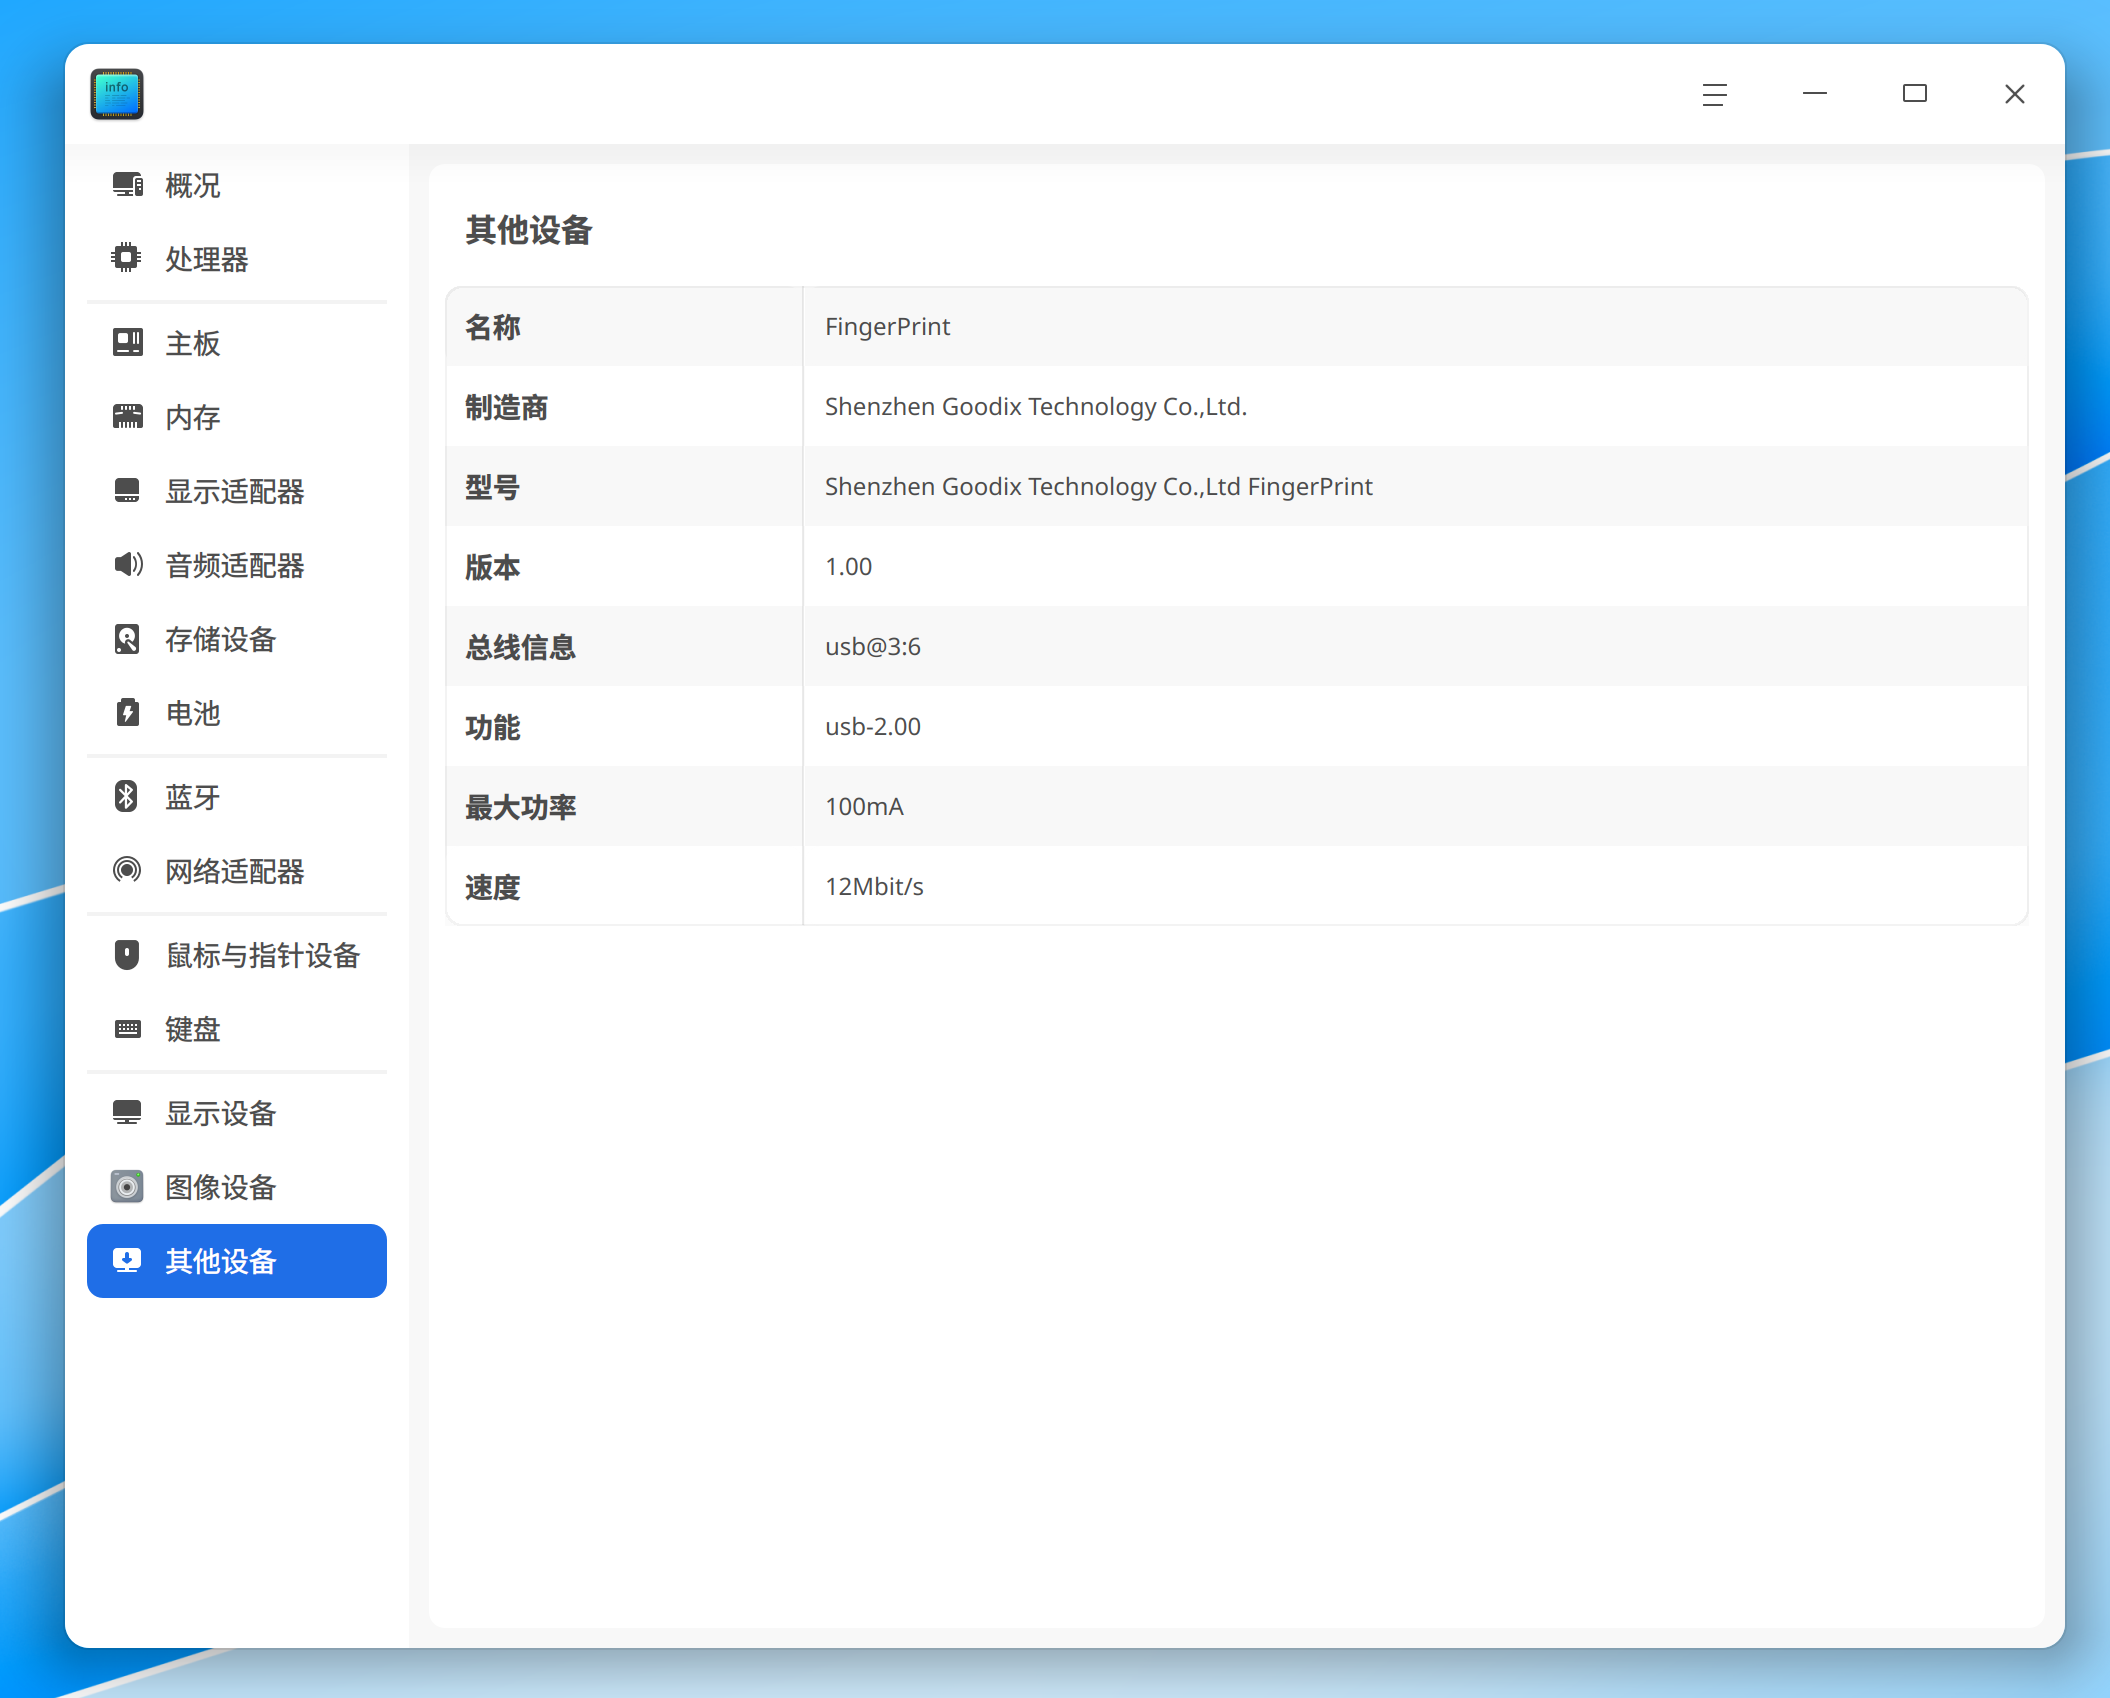
Task: Open the 显示设备 monitor icon
Action: click(127, 1112)
